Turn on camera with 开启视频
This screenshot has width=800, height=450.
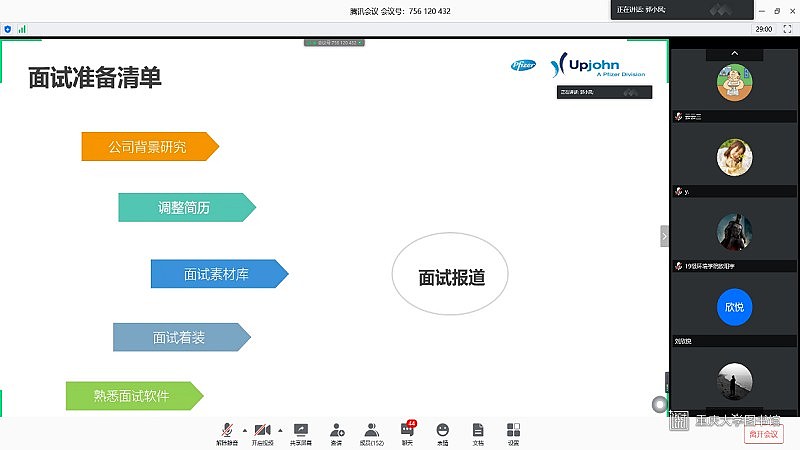262,431
